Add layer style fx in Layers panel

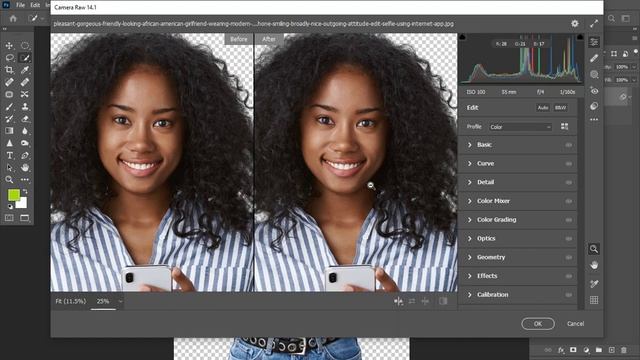[561, 350]
